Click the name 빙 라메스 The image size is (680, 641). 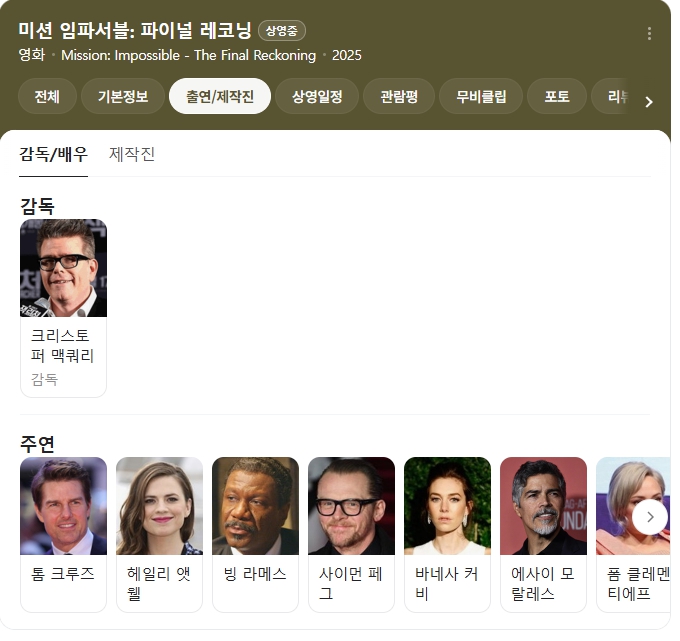point(255,574)
